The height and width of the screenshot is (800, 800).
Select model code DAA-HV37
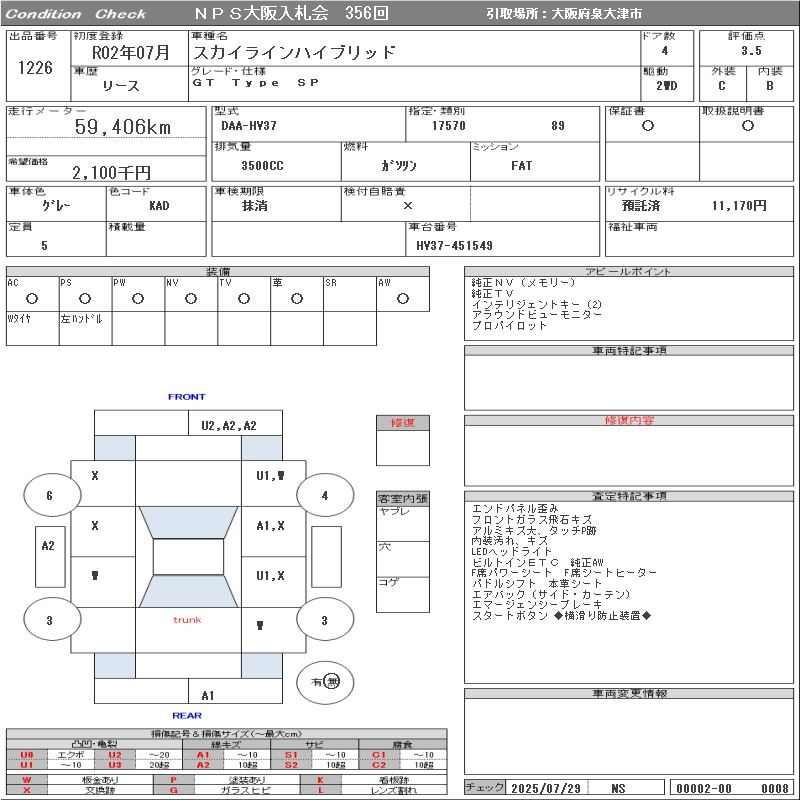coord(248,126)
